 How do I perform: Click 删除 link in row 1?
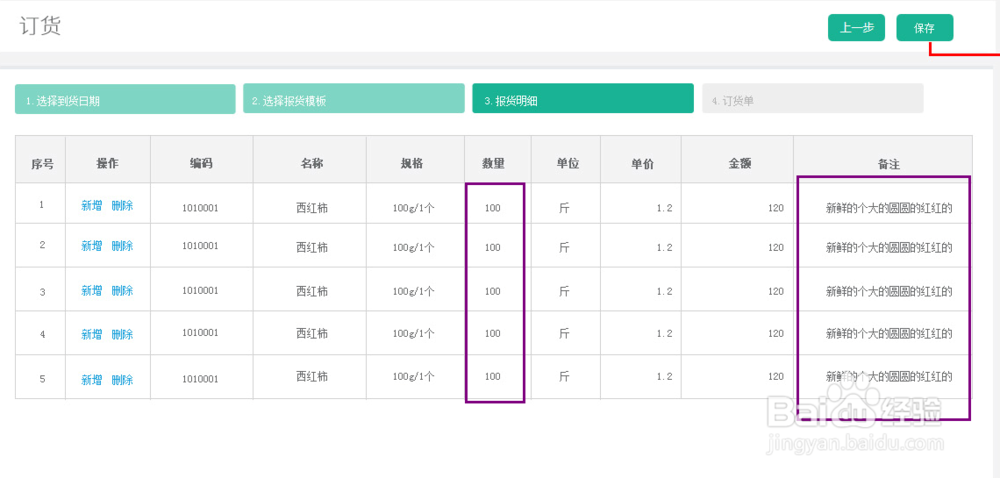click(122, 206)
